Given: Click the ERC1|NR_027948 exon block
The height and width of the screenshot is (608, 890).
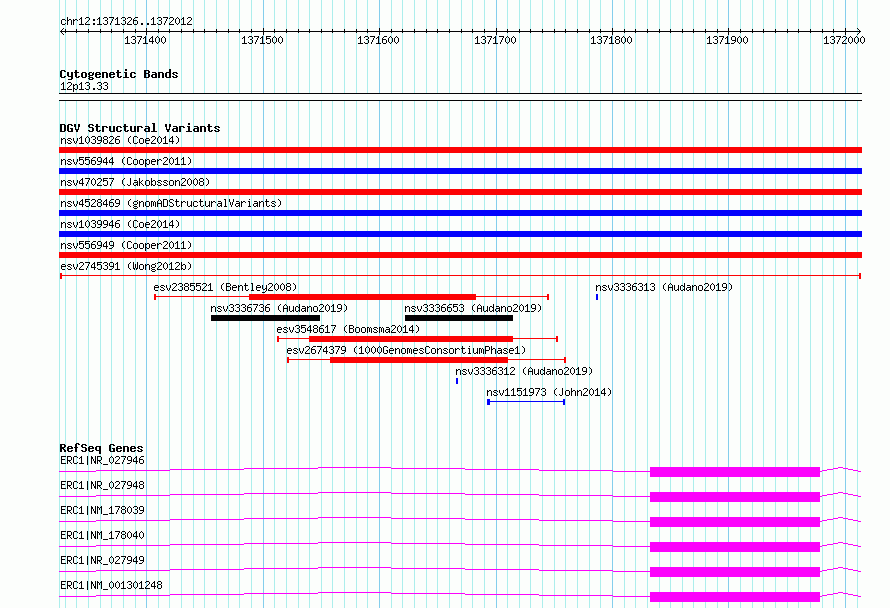Looking at the screenshot, I should pos(734,497).
